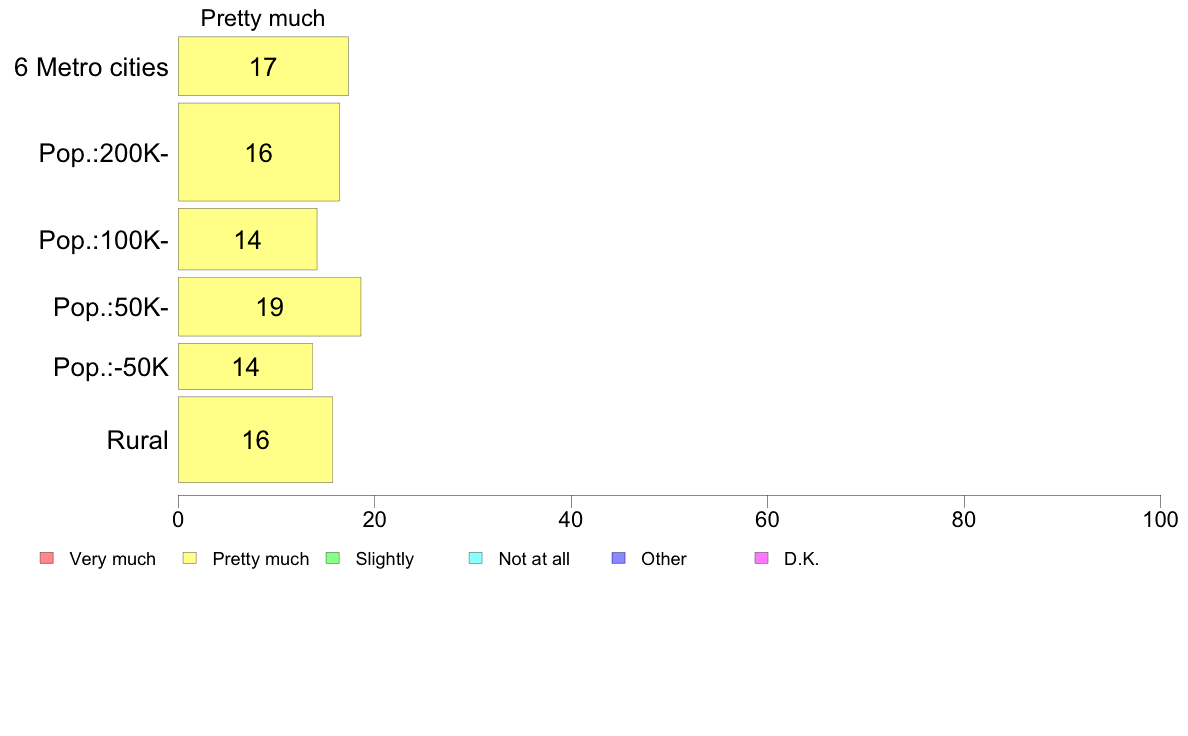
Task: Click the 20 axis tick label
Action: click(374, 520)
